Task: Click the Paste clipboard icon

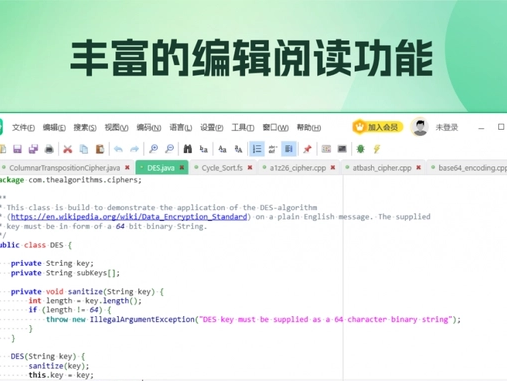Action: [x=100, y=149]
